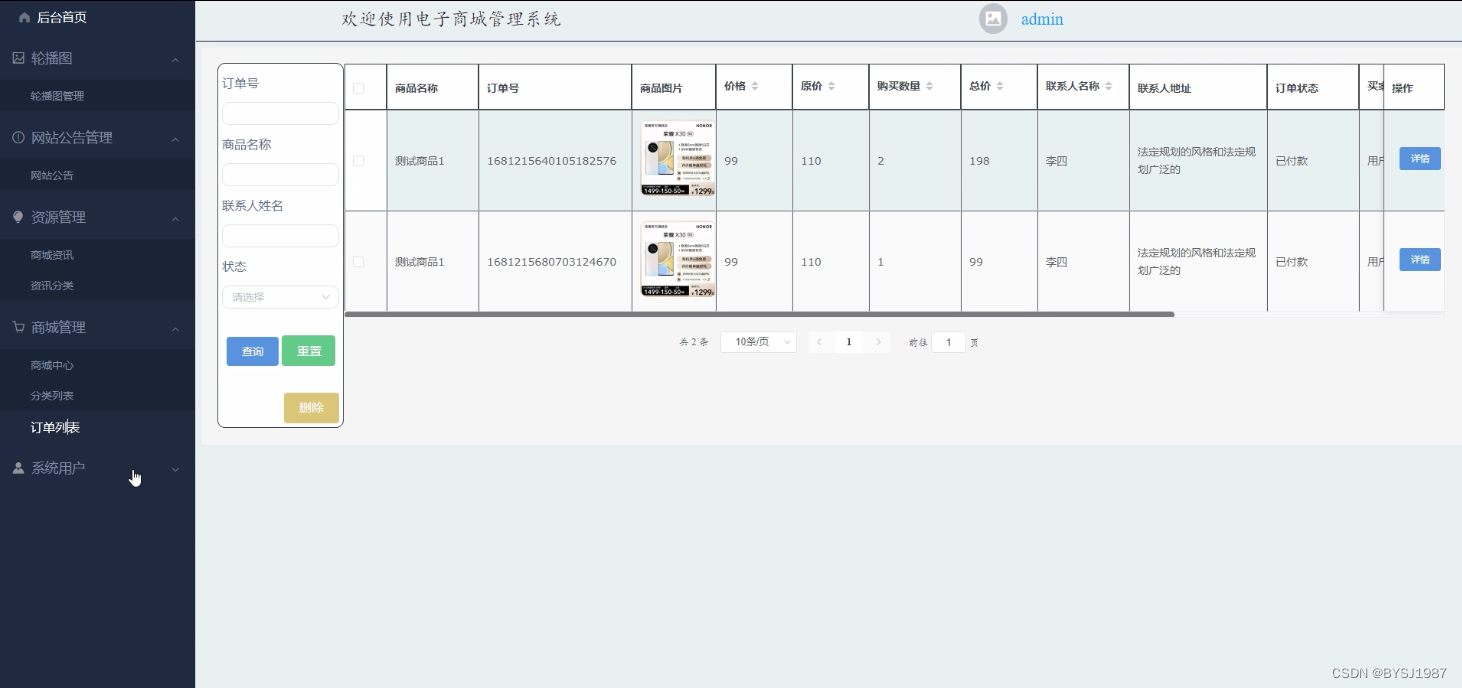Open 详情 for order ending 124670
1462x688 pixels.
pos(1420,259)
